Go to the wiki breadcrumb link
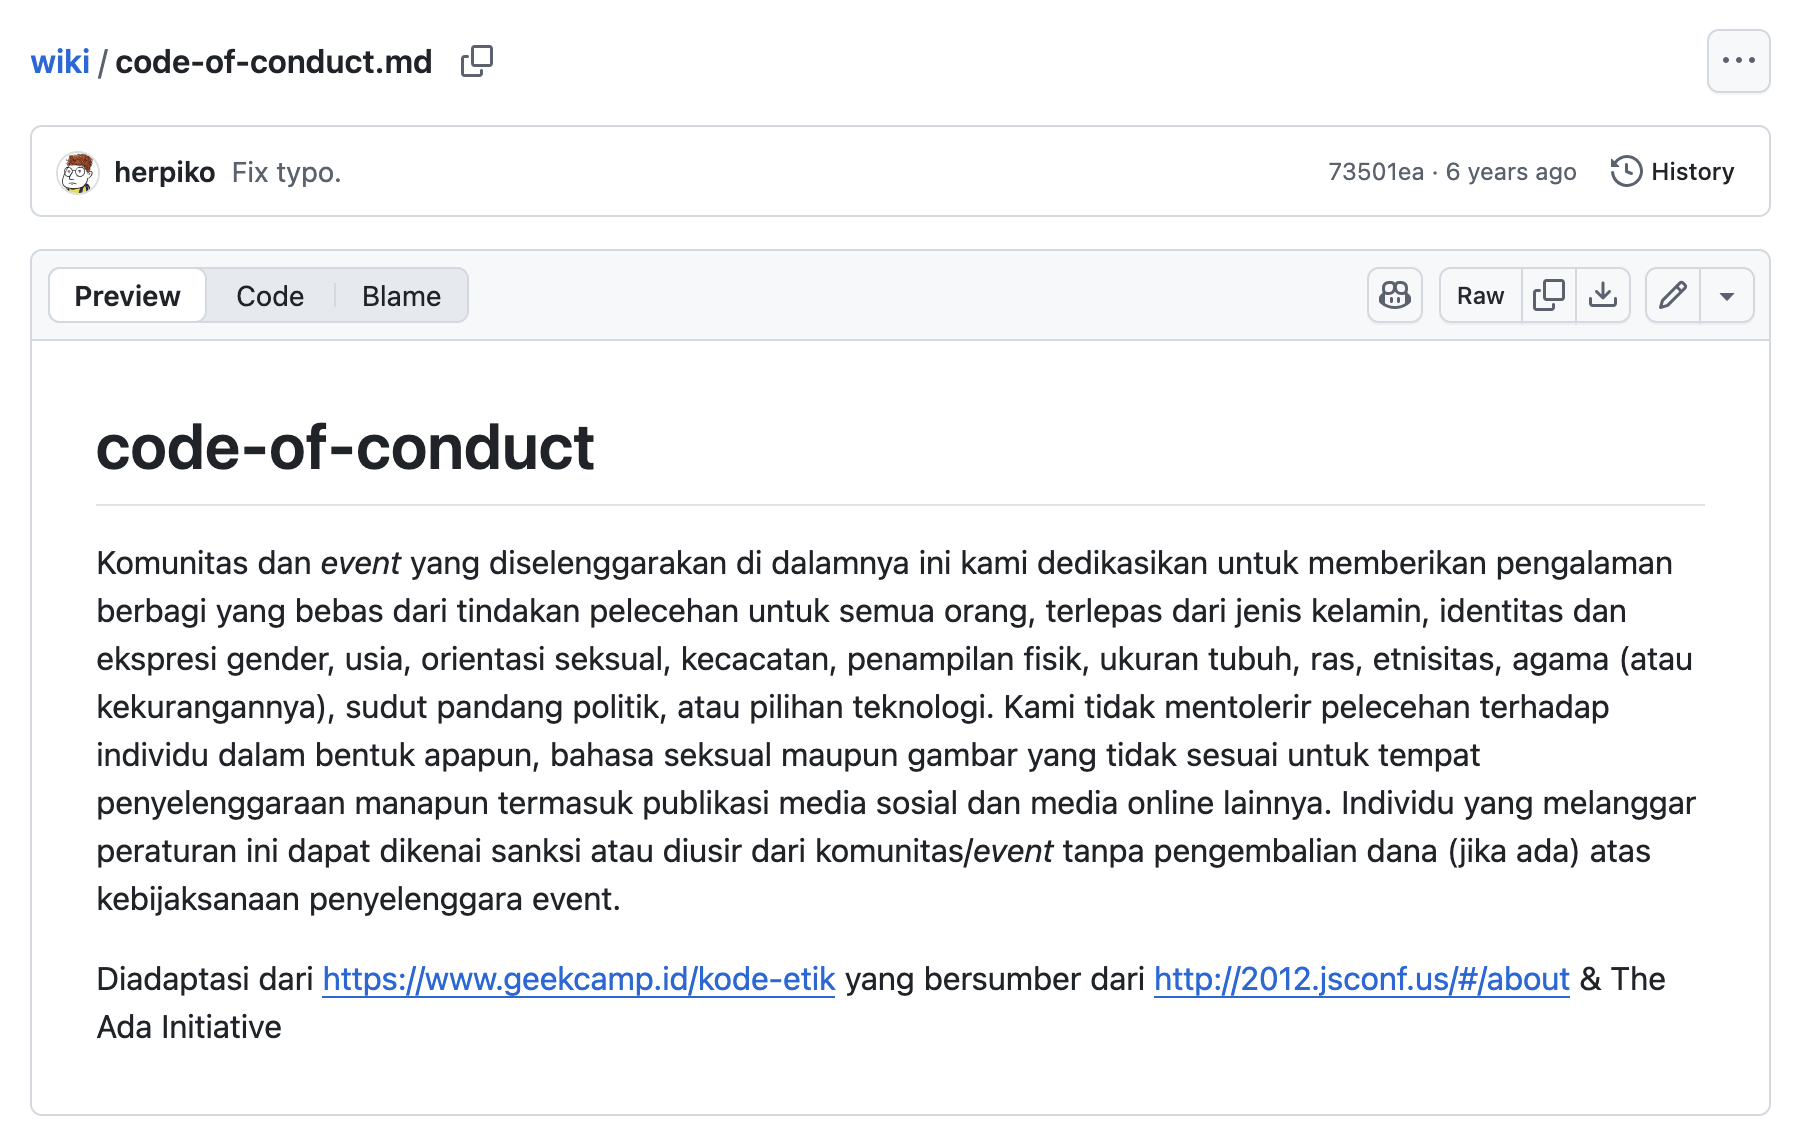This screenshot has width=1800, height=1140. (x=60, y=62)
